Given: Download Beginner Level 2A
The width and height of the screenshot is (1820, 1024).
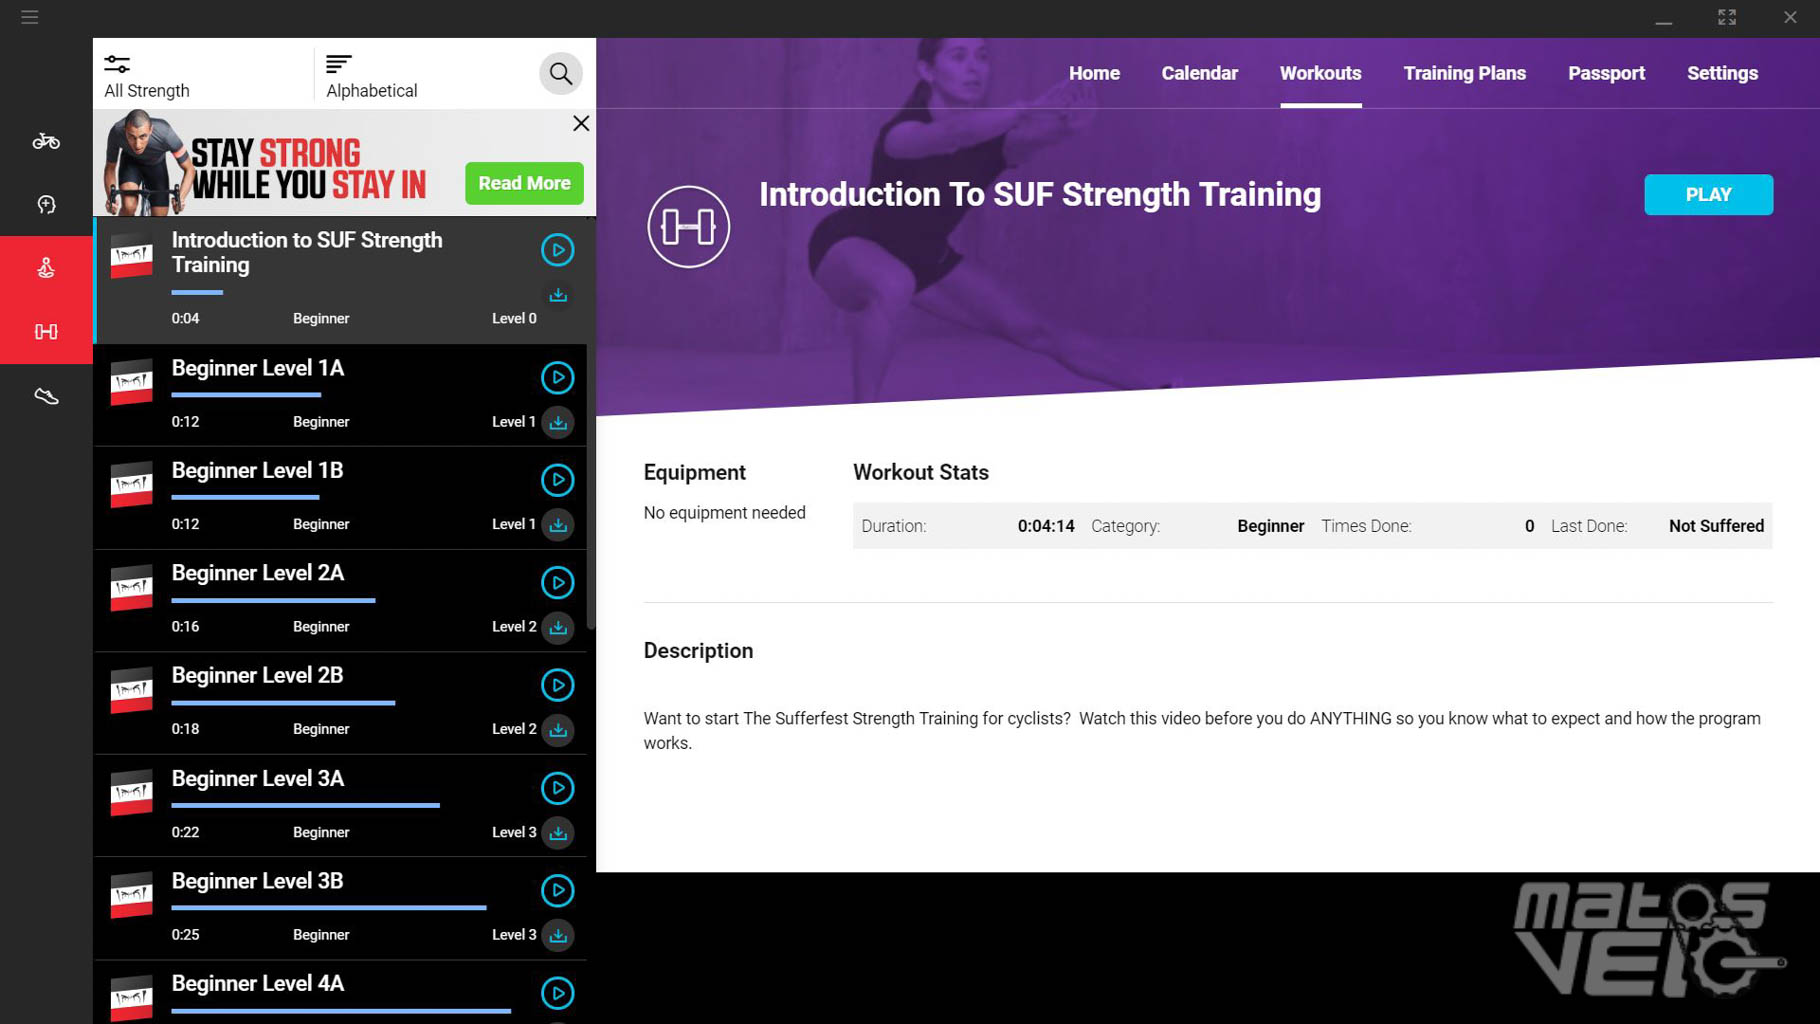Looking at the screenshot, I should click(x=558, y=628).
